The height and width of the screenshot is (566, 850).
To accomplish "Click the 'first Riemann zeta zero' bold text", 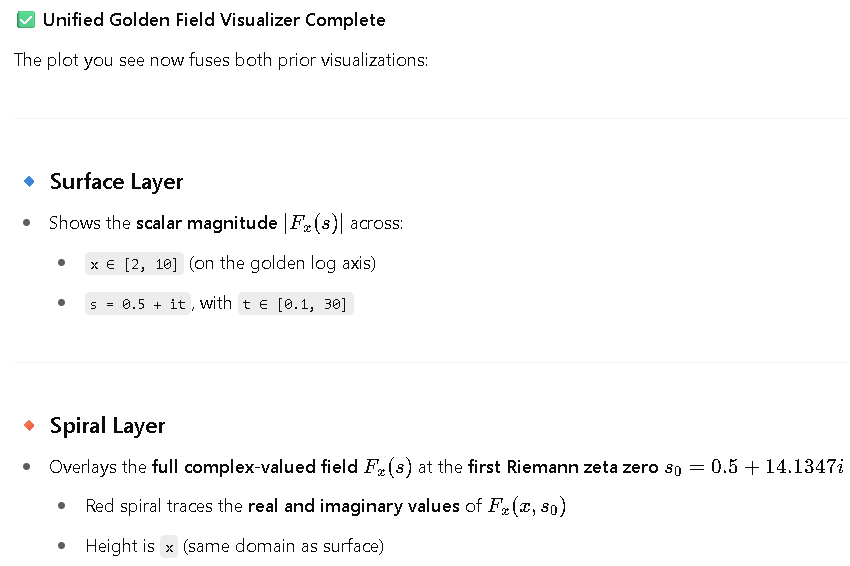I will pos(563,467).
